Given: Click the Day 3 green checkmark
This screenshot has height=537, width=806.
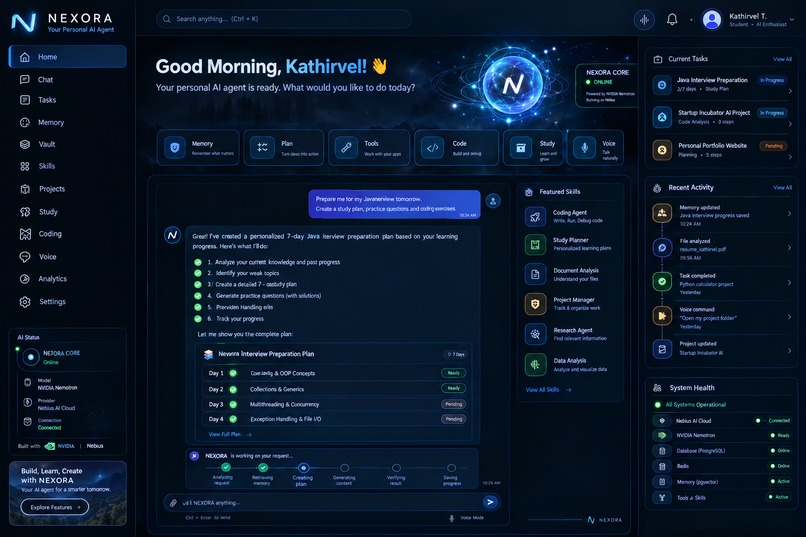Looking at the screenshot, I should [x=233, y=404].
